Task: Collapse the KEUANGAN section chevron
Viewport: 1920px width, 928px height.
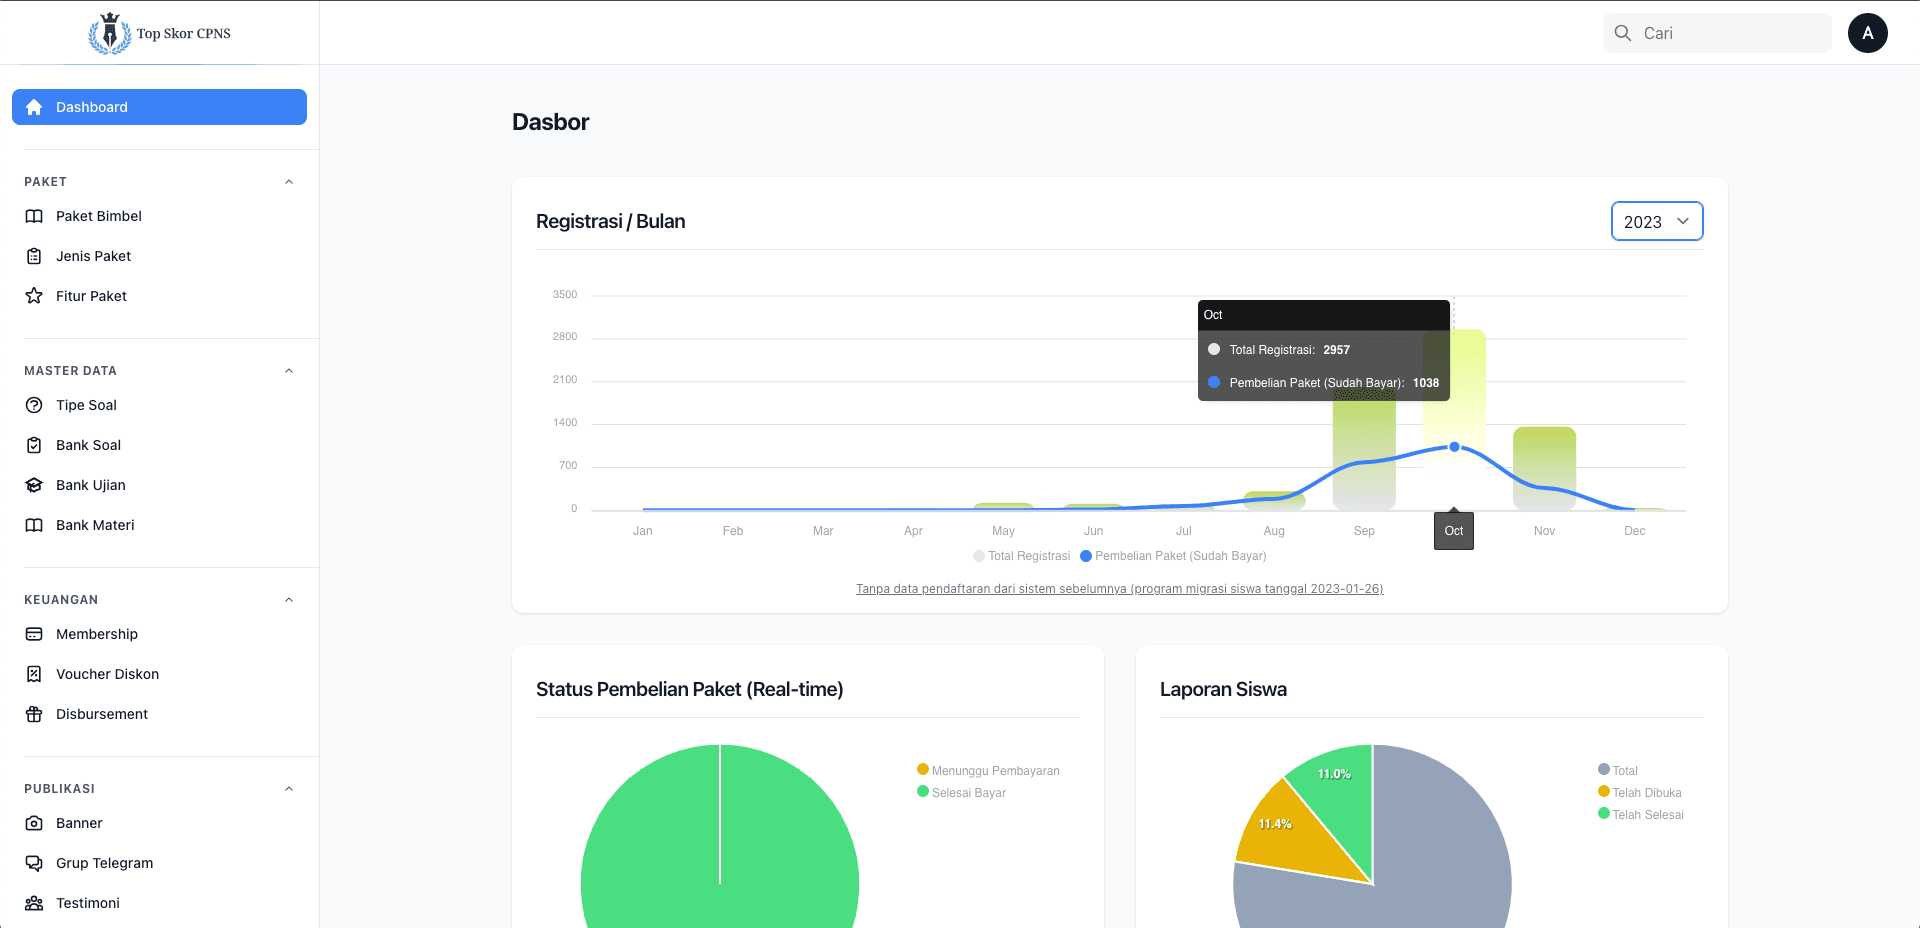Action: 289,600
